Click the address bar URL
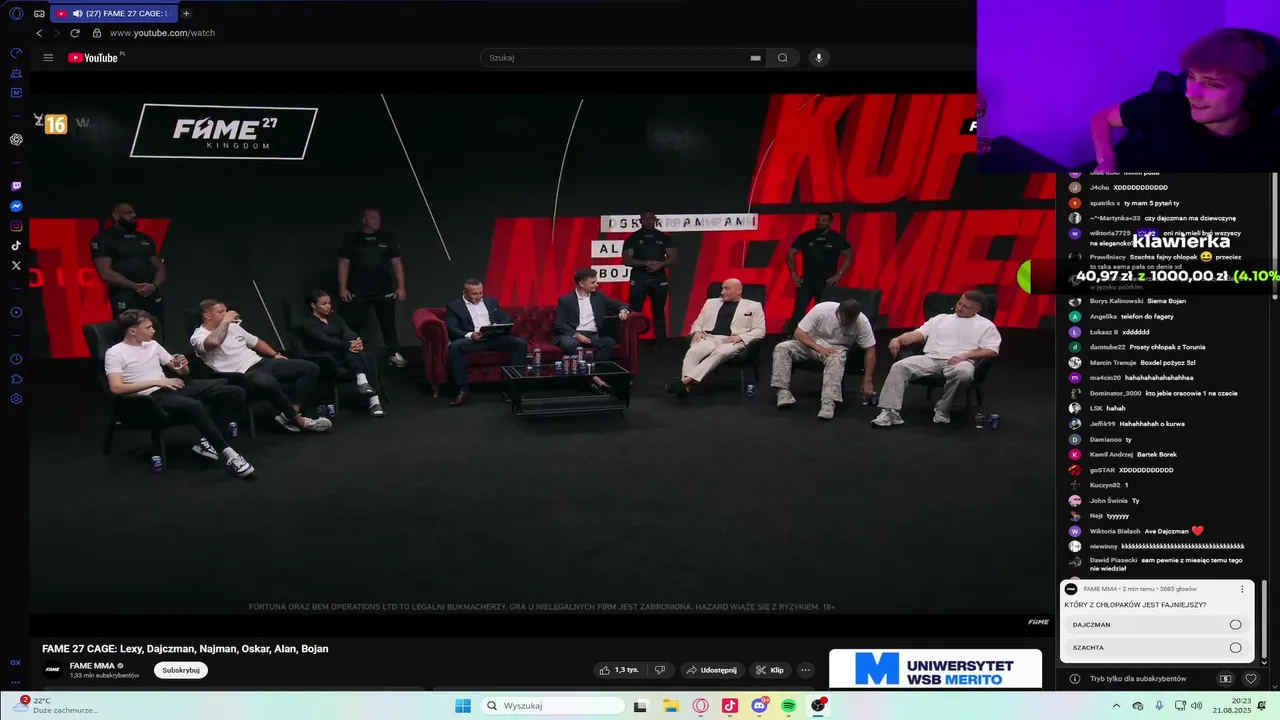Screen dimensions: 1280x720 tap(162, 33)
